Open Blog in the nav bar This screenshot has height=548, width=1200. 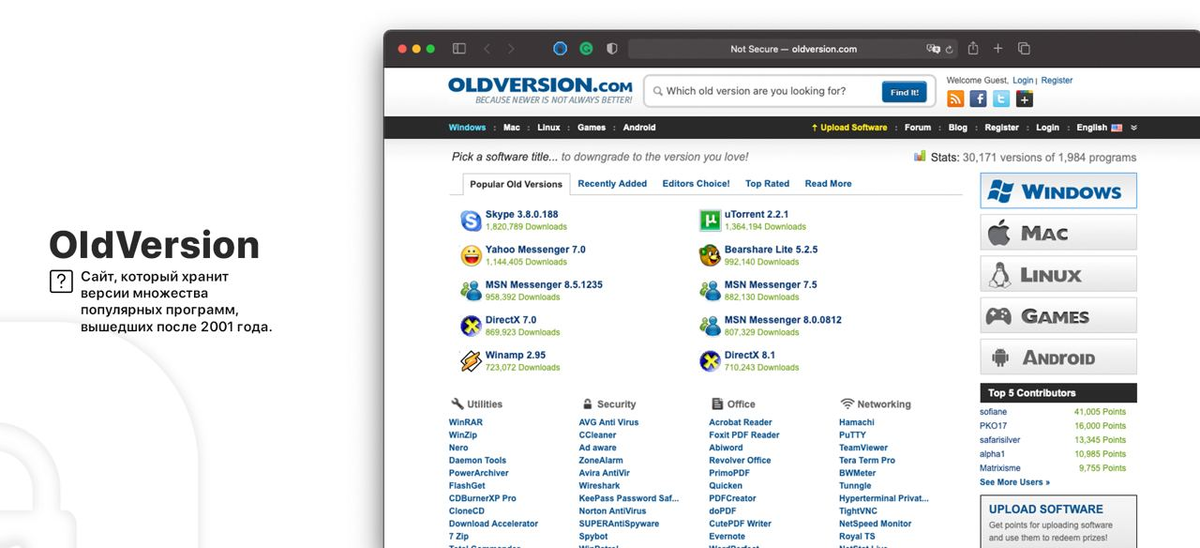(958, 128)
